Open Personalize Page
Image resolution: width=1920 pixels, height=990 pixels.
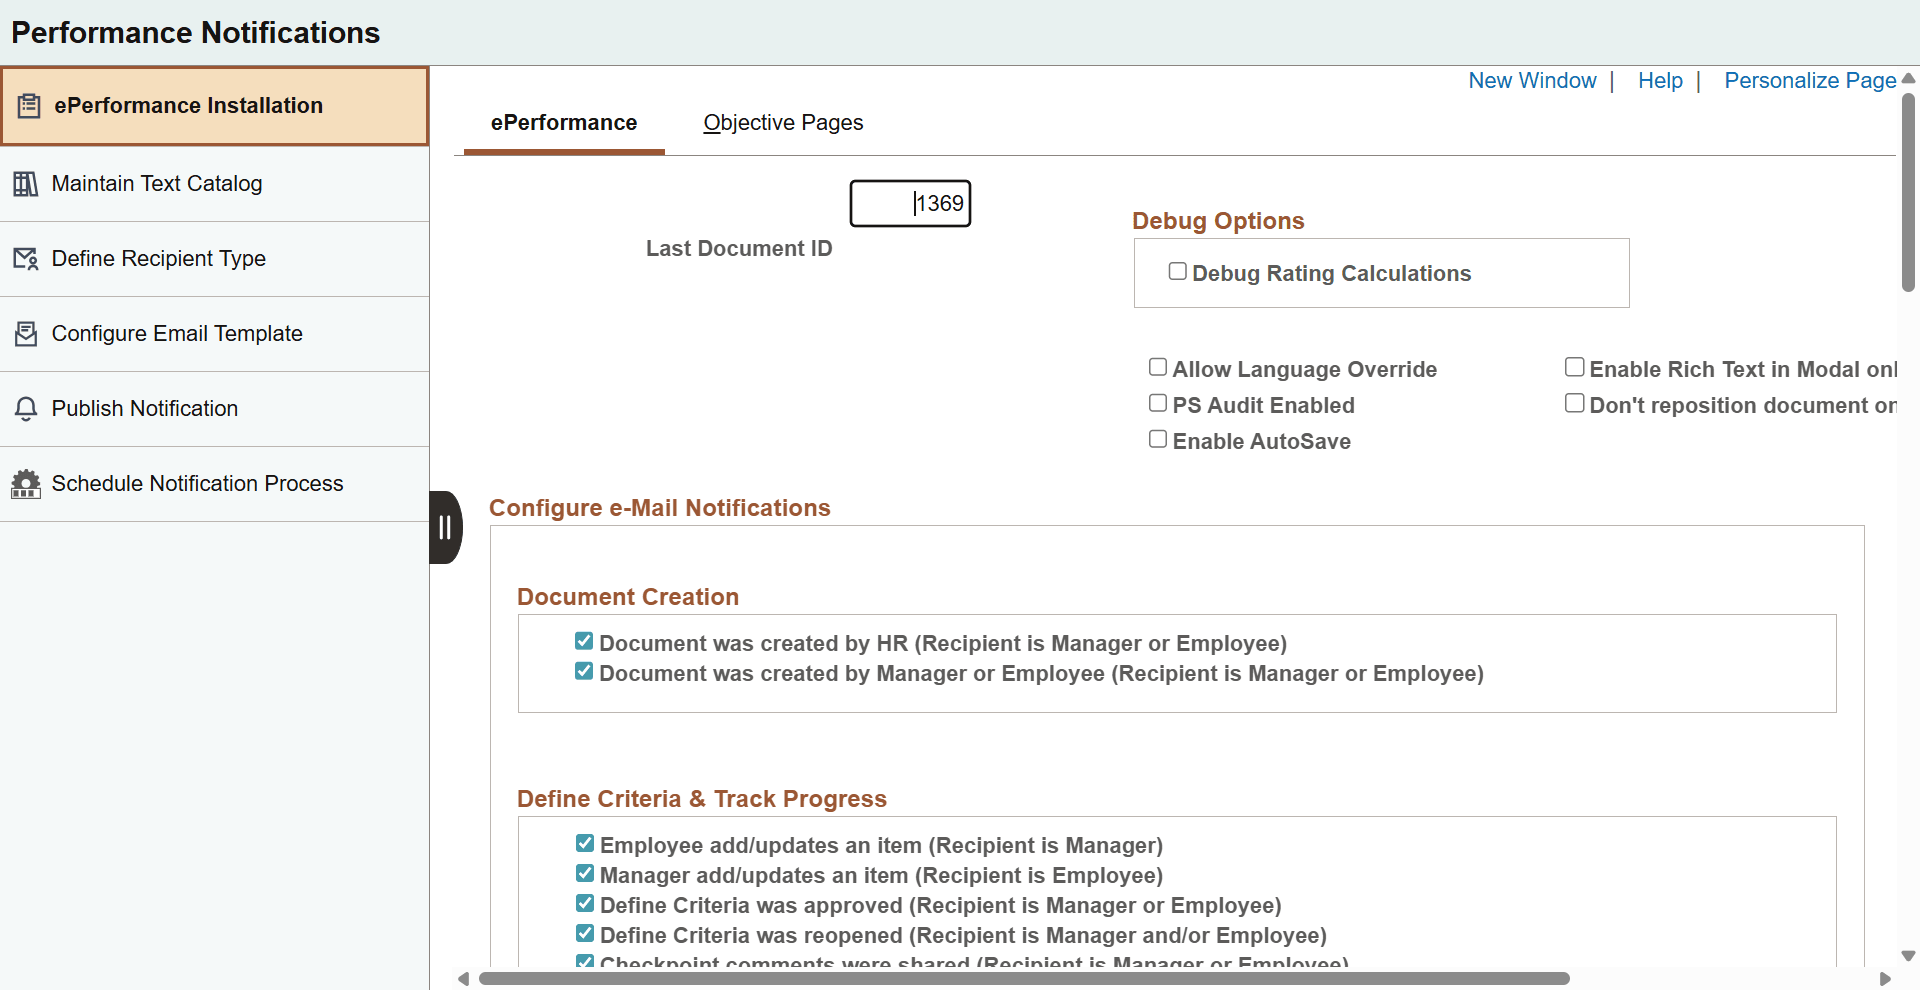[1810, 81]
